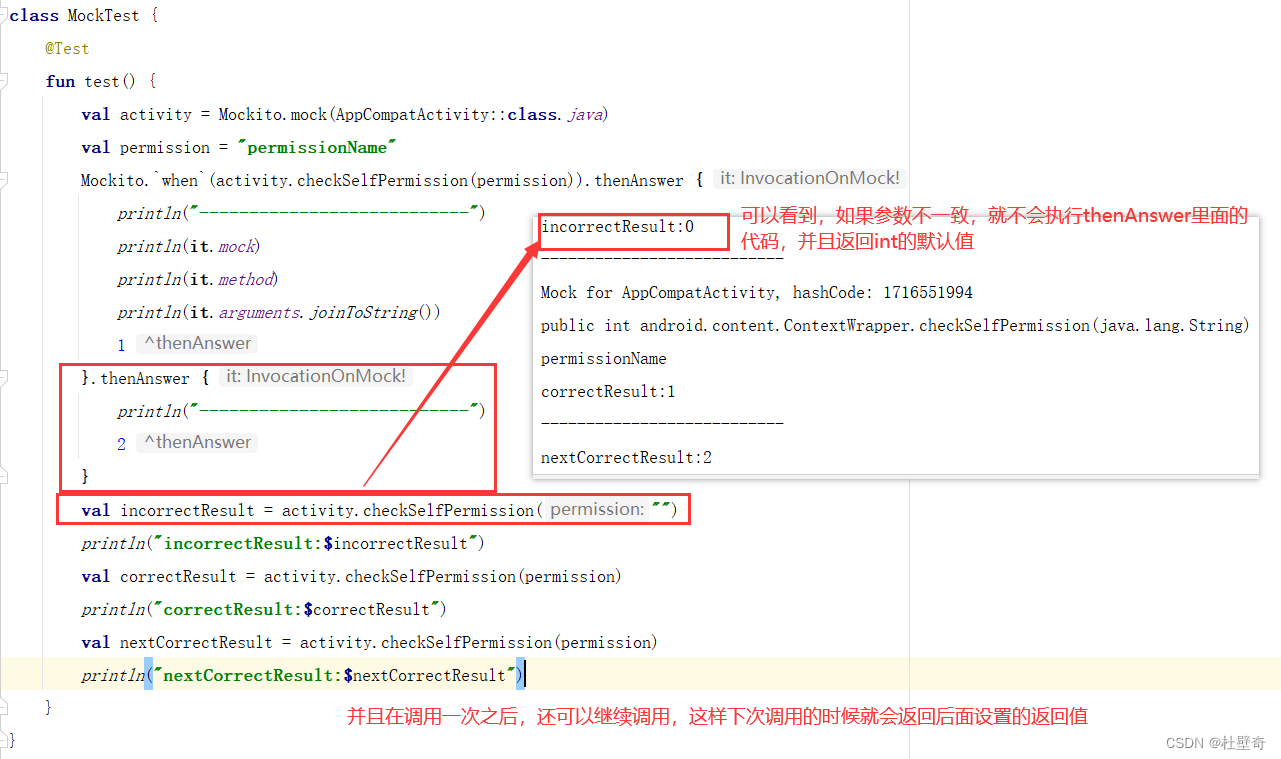Click the println(it.method) line
Screen dimensions: 1281x759
point(197,279)
